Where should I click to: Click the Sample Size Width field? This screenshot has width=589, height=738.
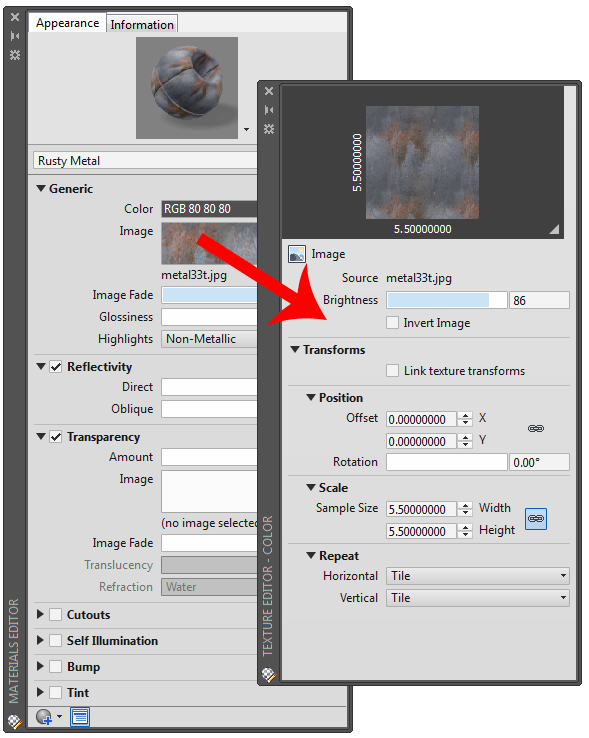pos(421,509)
